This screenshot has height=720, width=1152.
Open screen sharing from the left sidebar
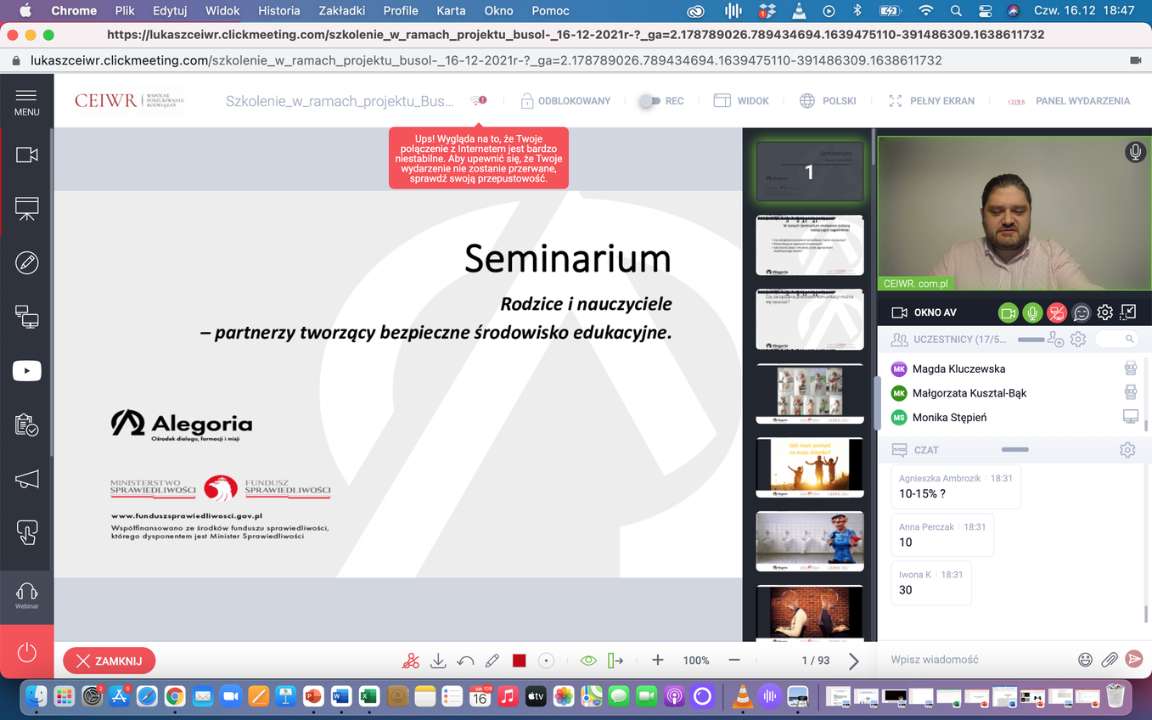[x=27, y=317]
